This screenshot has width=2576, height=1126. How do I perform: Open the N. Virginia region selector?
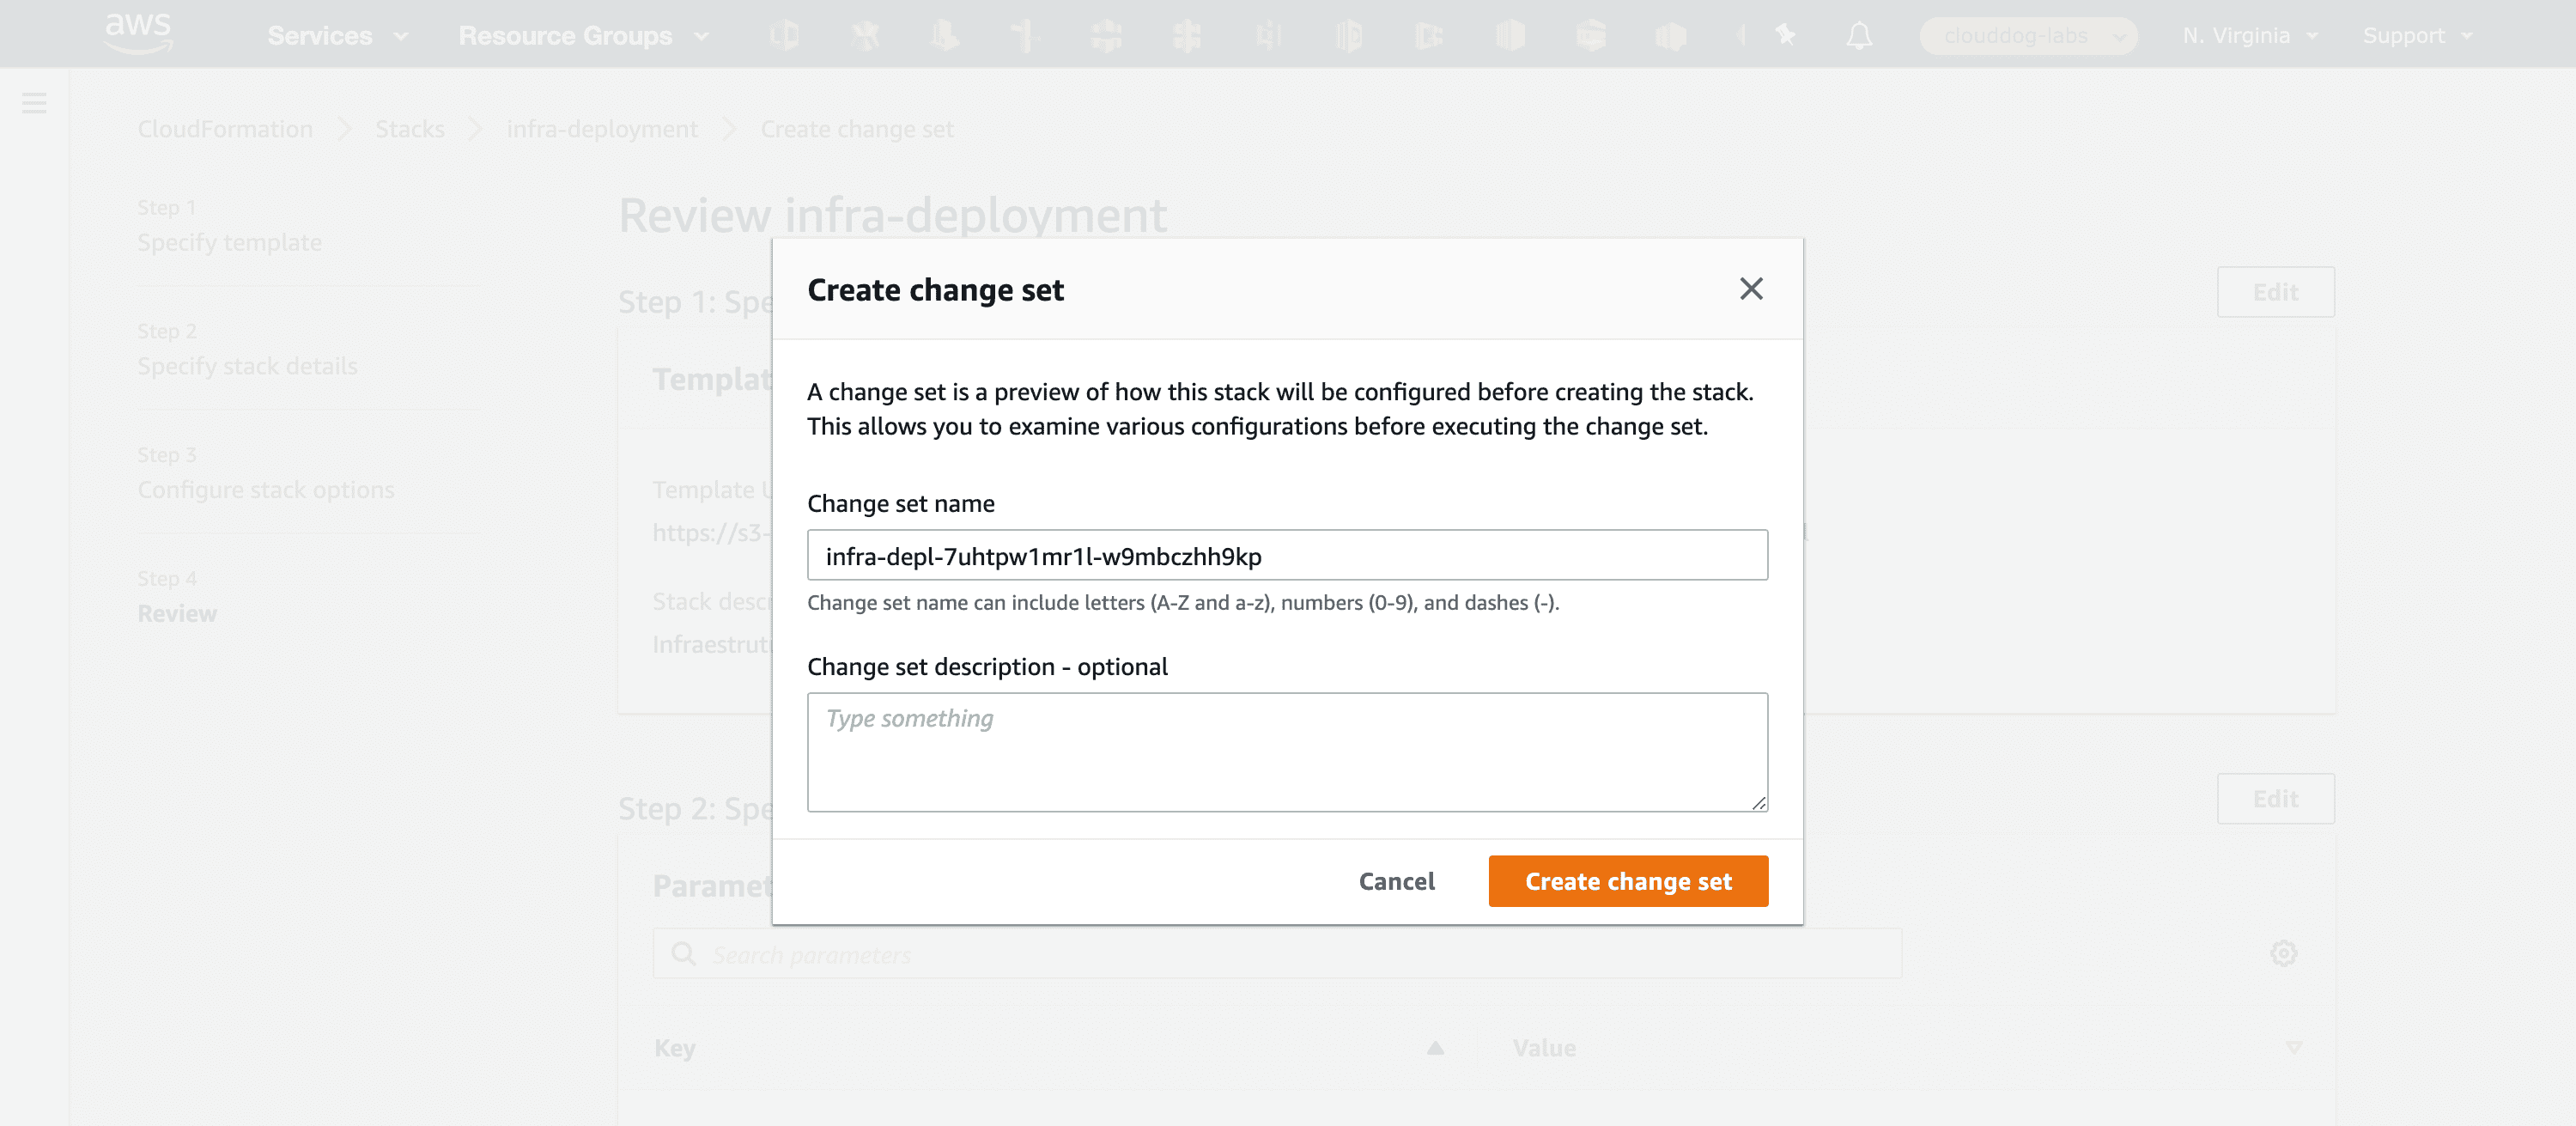pos(2249,35)
